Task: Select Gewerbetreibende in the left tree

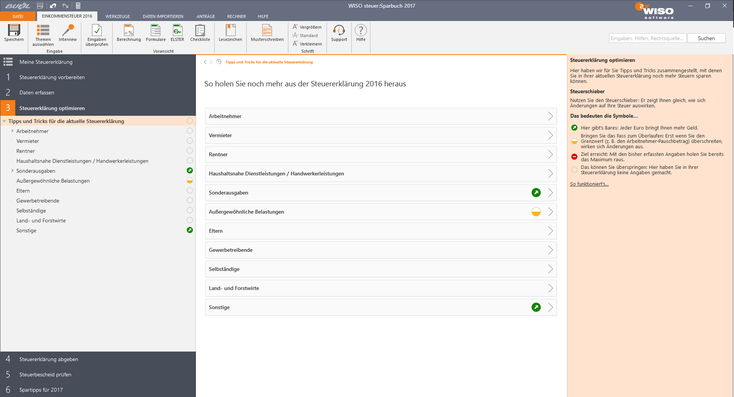Action: pyautogui.click(x=38, y=201)
